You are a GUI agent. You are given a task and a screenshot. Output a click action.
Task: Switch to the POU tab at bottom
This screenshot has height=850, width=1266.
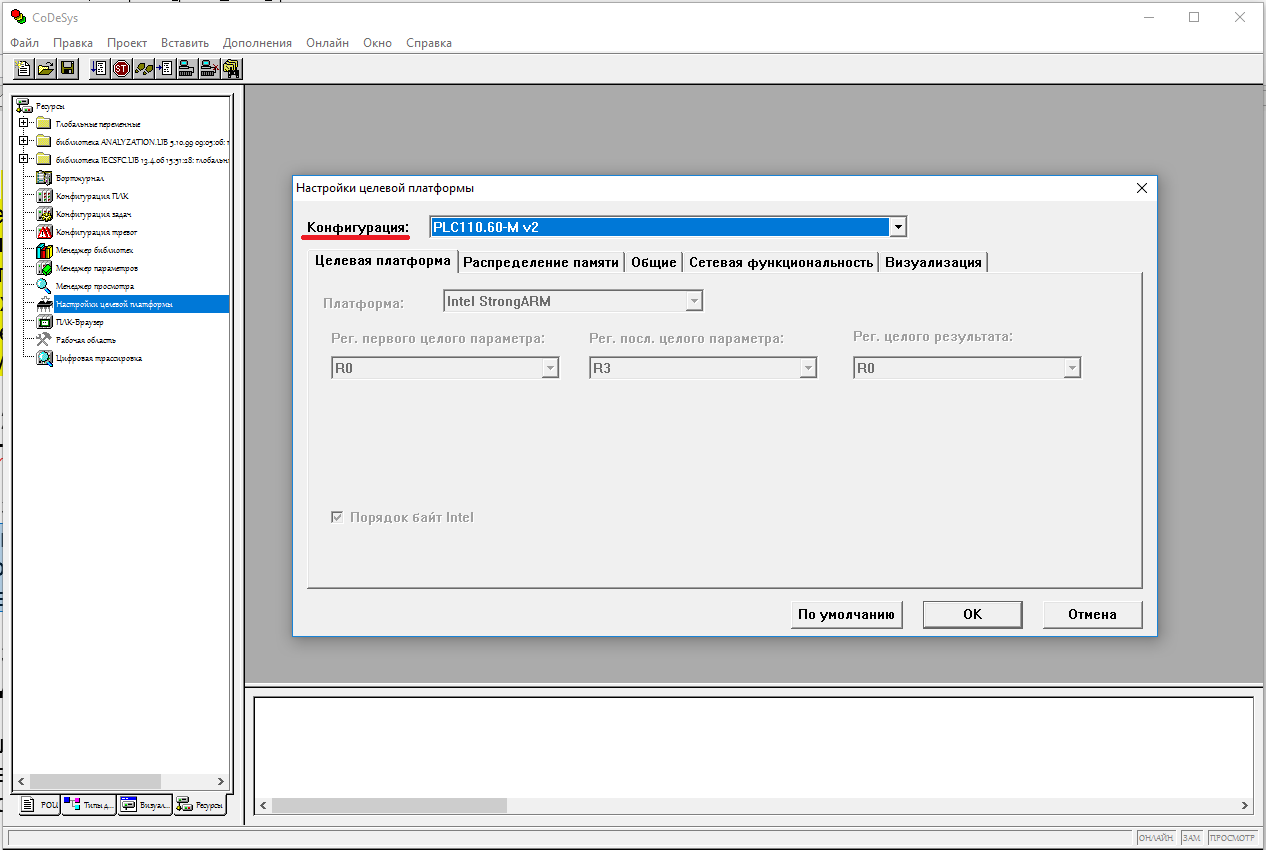(40, 805)
